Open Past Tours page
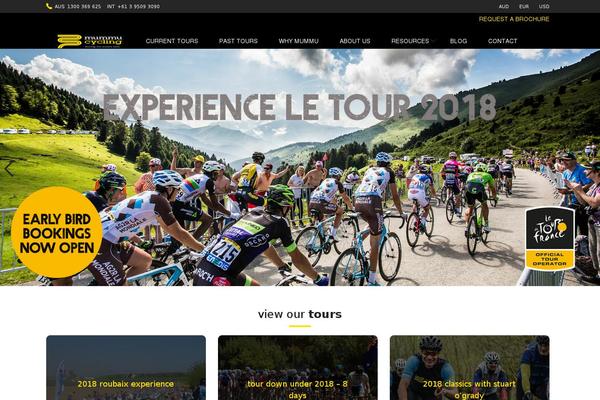Viewport: 600px width, 400px height. [x=238, y=41]
